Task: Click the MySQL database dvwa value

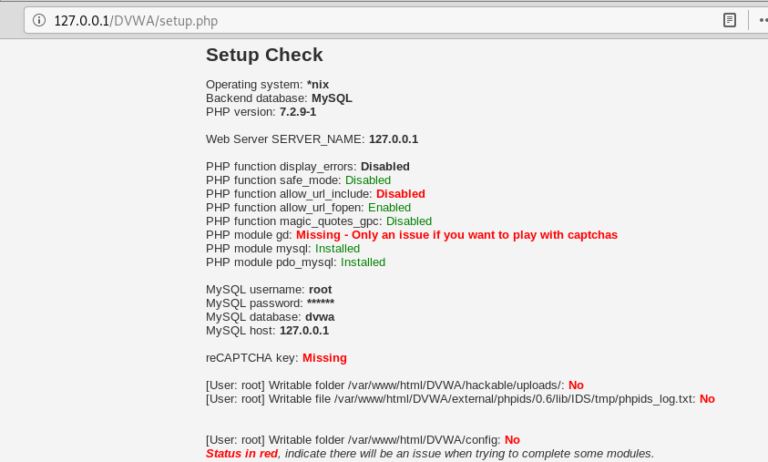Action: 319,317
